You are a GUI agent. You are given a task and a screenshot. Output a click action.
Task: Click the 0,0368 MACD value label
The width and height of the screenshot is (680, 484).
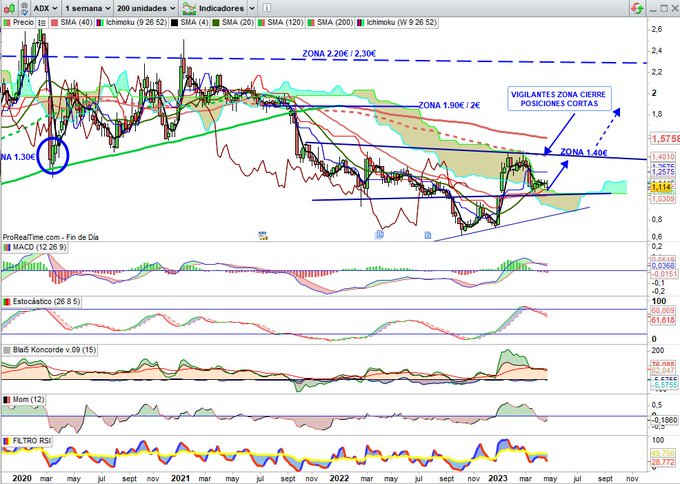[x=663, y=265]
